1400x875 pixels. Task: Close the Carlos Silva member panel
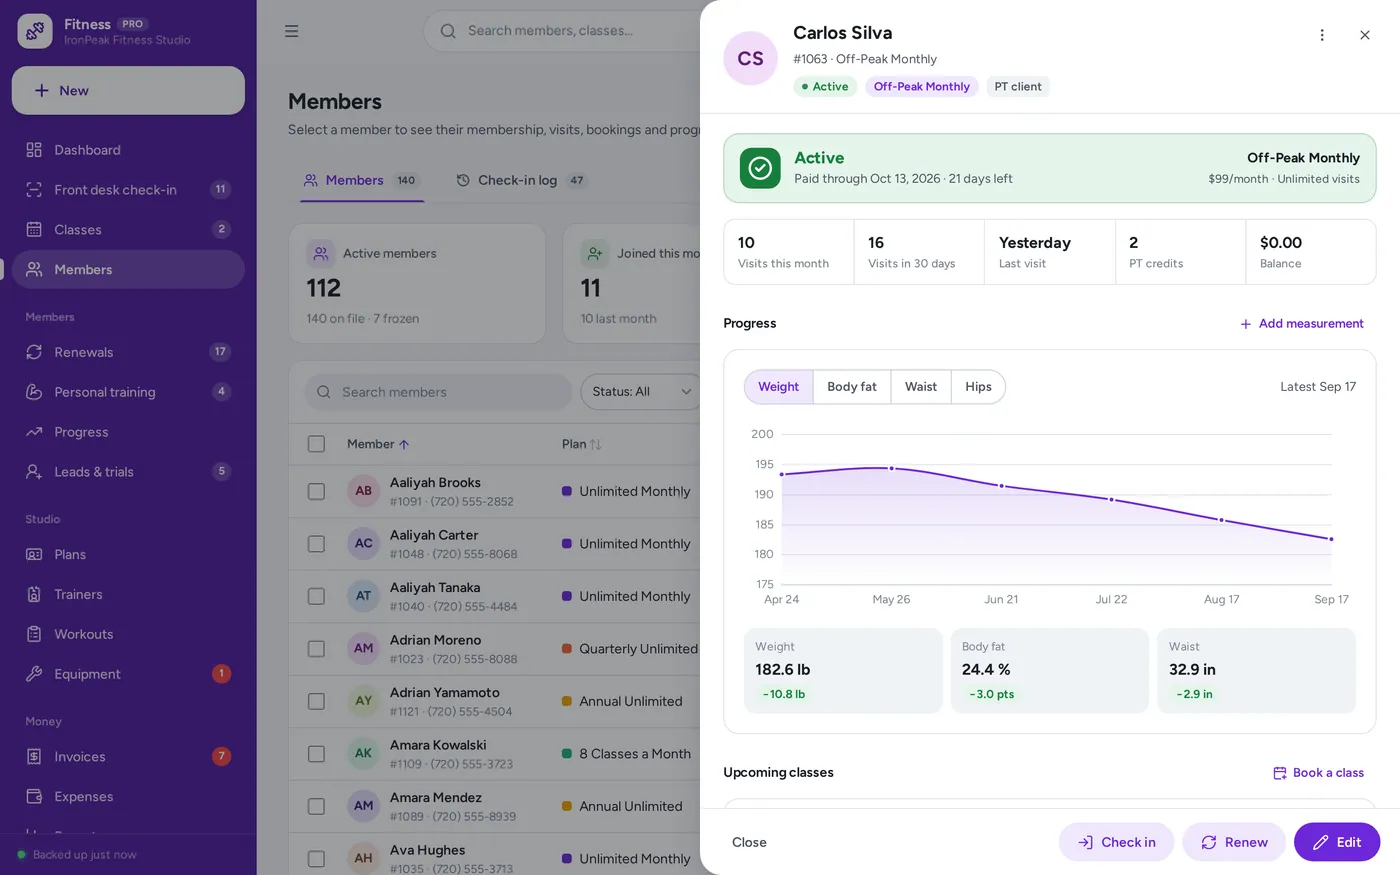(1365, 35)
